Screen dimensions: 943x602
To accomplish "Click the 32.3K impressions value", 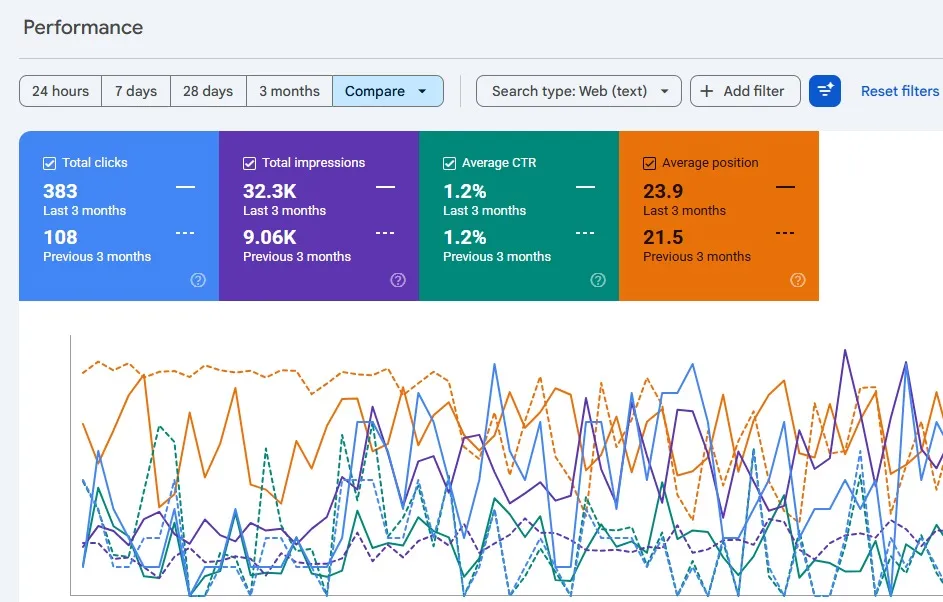I will (x=269, y=191).
